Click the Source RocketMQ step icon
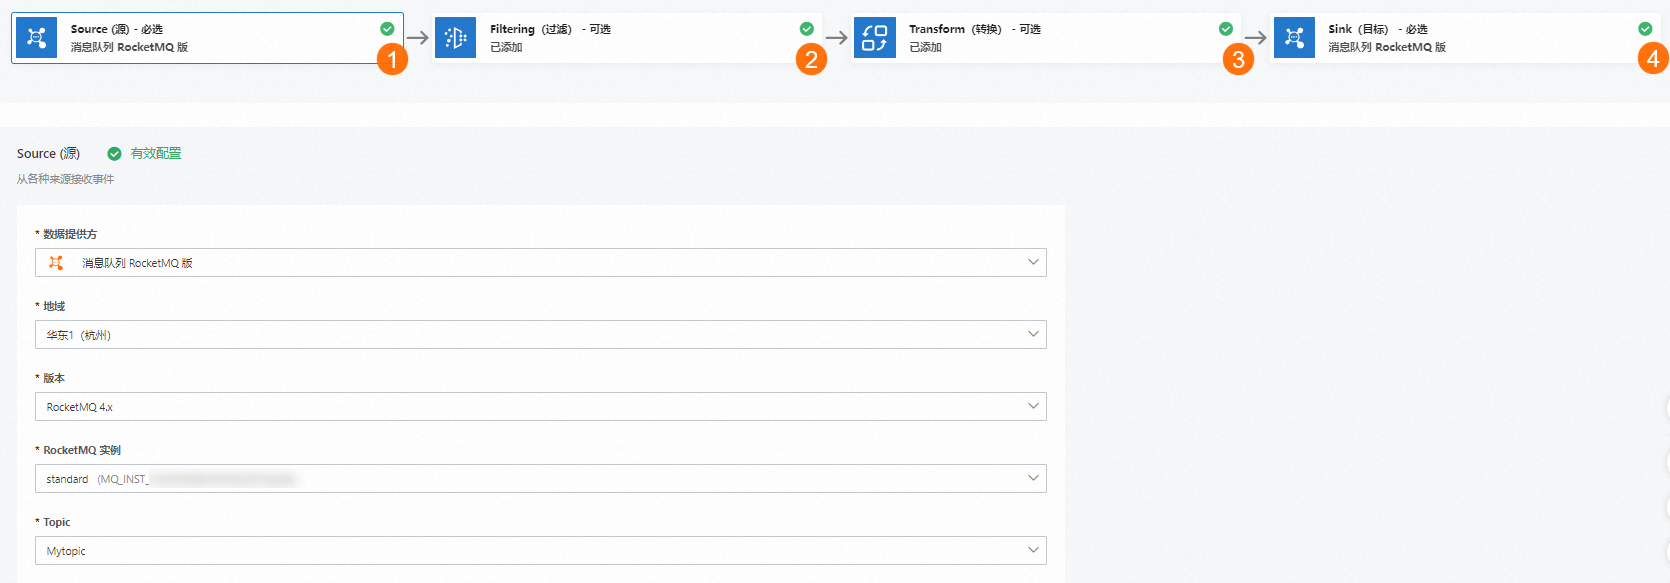Image resolution: width=1670 pixels, height=583 pixels. (x=36, y=38)
